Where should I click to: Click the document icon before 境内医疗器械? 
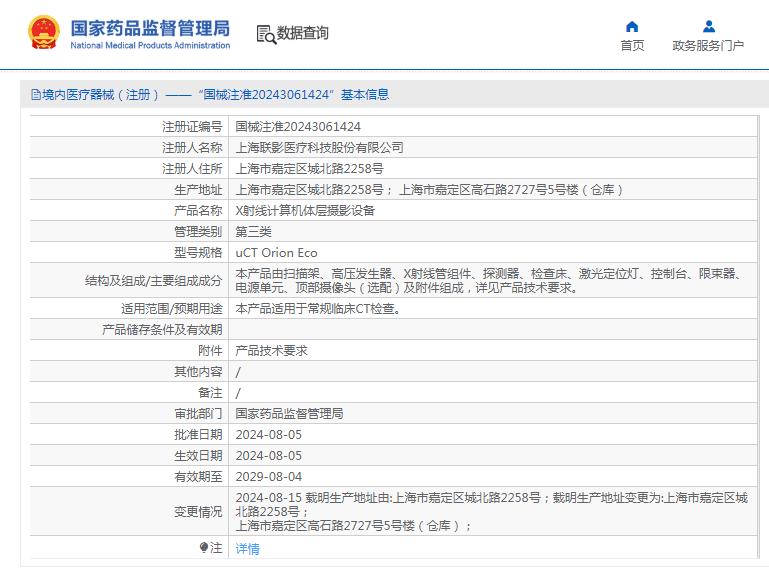point(36,95)
